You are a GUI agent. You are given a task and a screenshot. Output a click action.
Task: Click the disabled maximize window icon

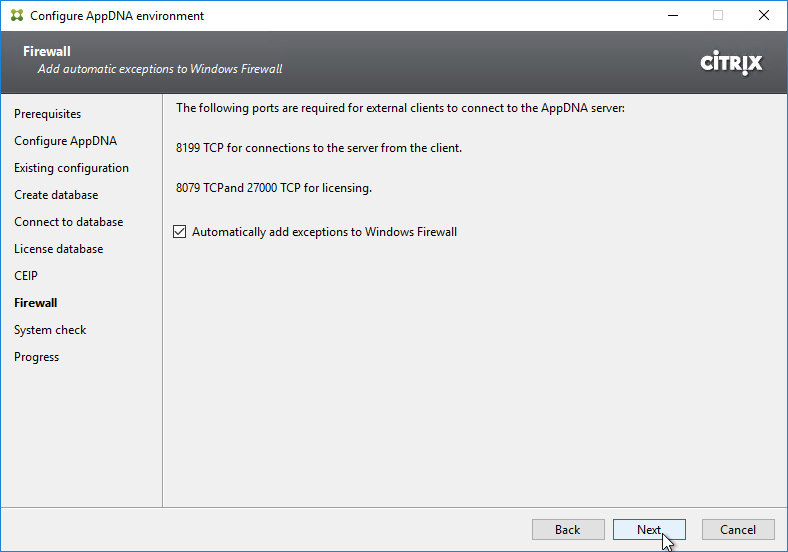coord(718,16)
